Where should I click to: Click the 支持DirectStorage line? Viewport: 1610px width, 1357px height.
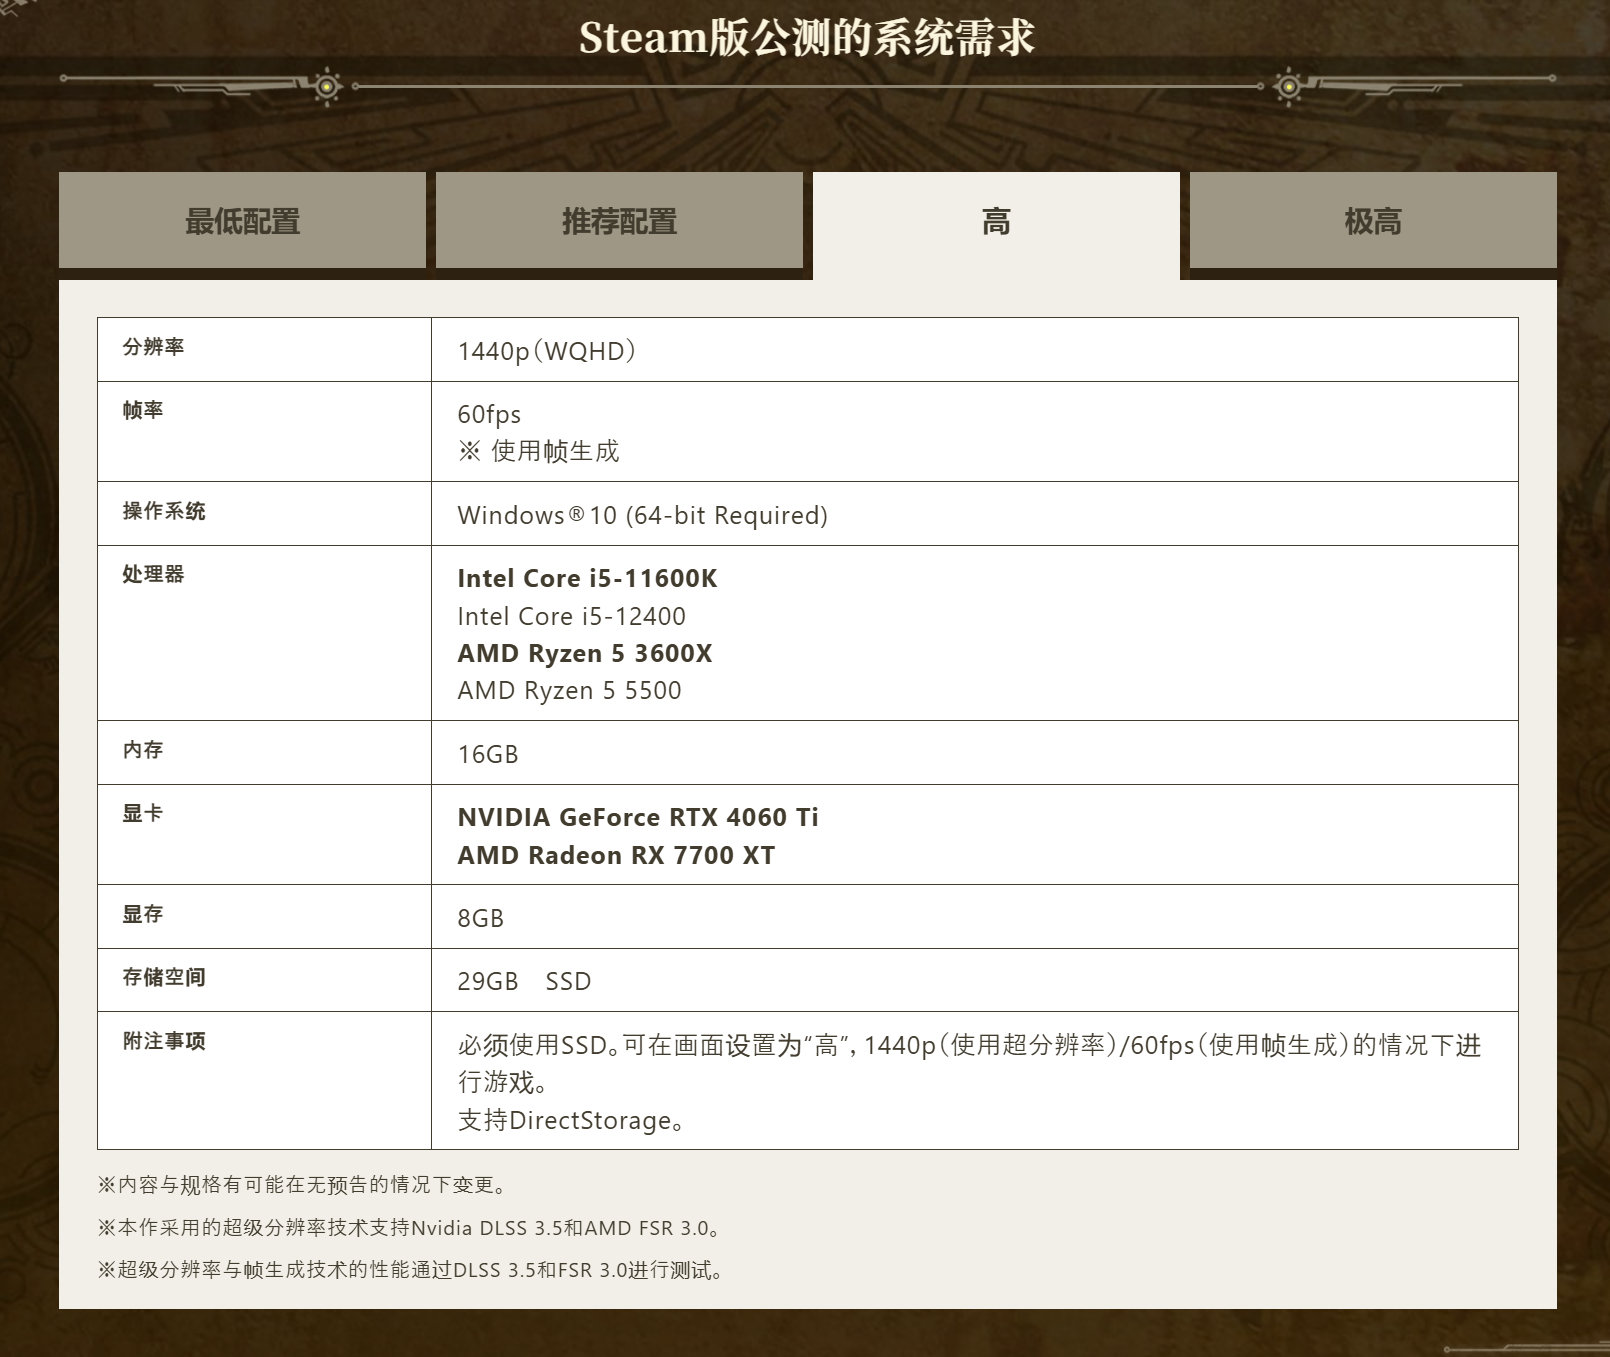[x=571, y=1120]
